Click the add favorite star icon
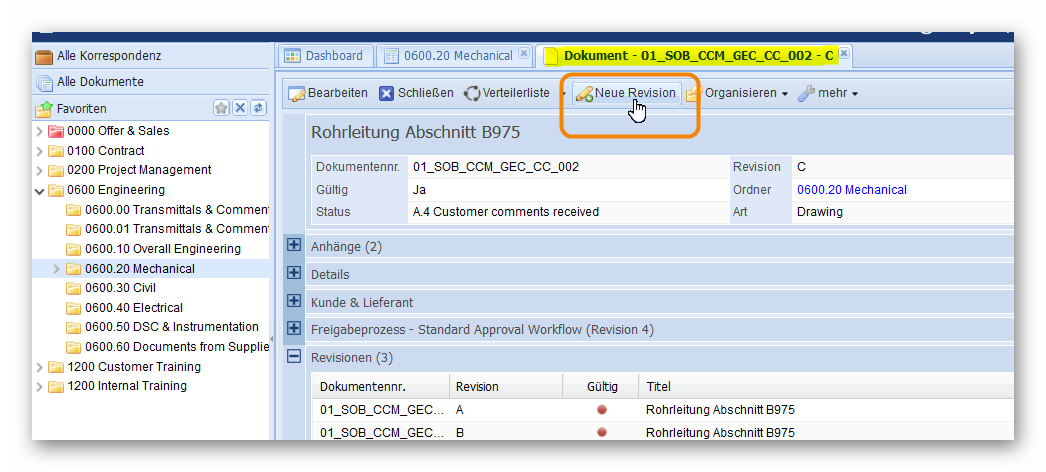This screenshot has height=472, width=1046. tap(221, 108)
